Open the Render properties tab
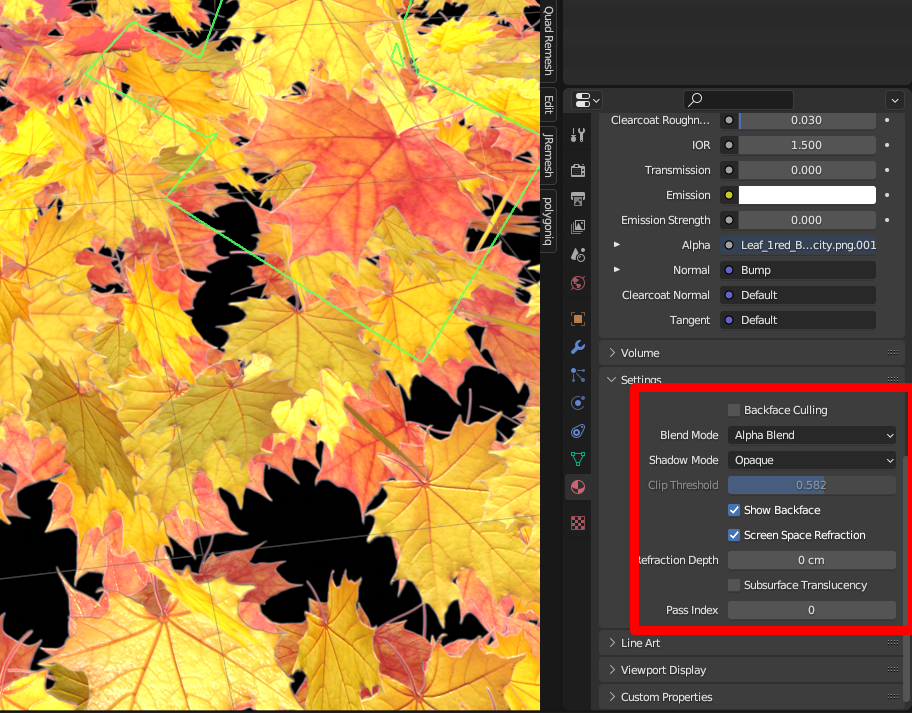 577,170
